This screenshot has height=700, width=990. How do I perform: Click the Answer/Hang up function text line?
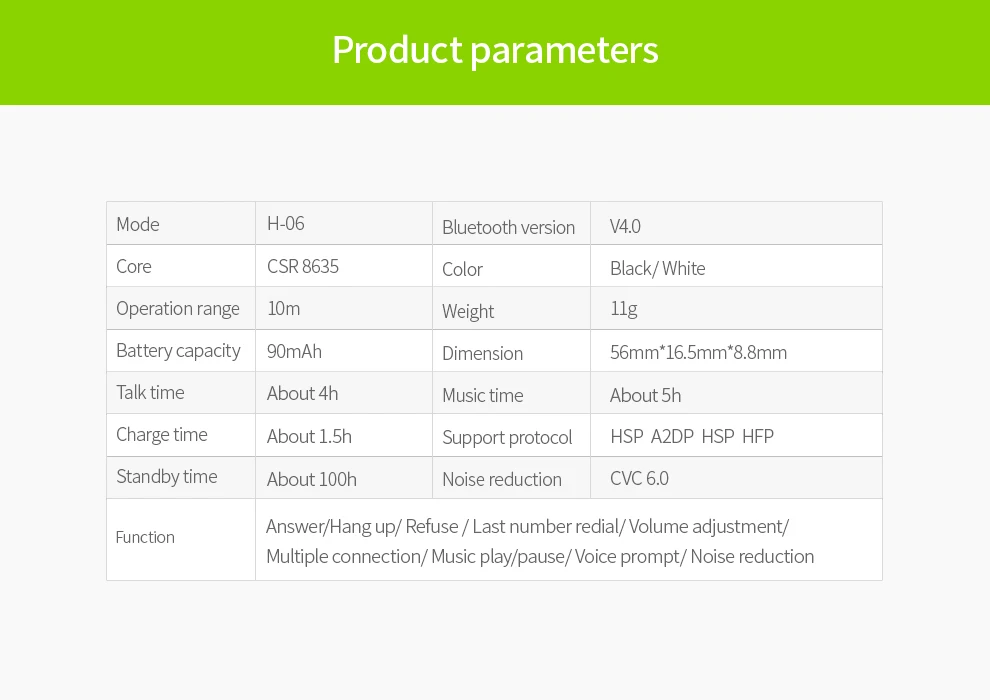click(527, 526)
